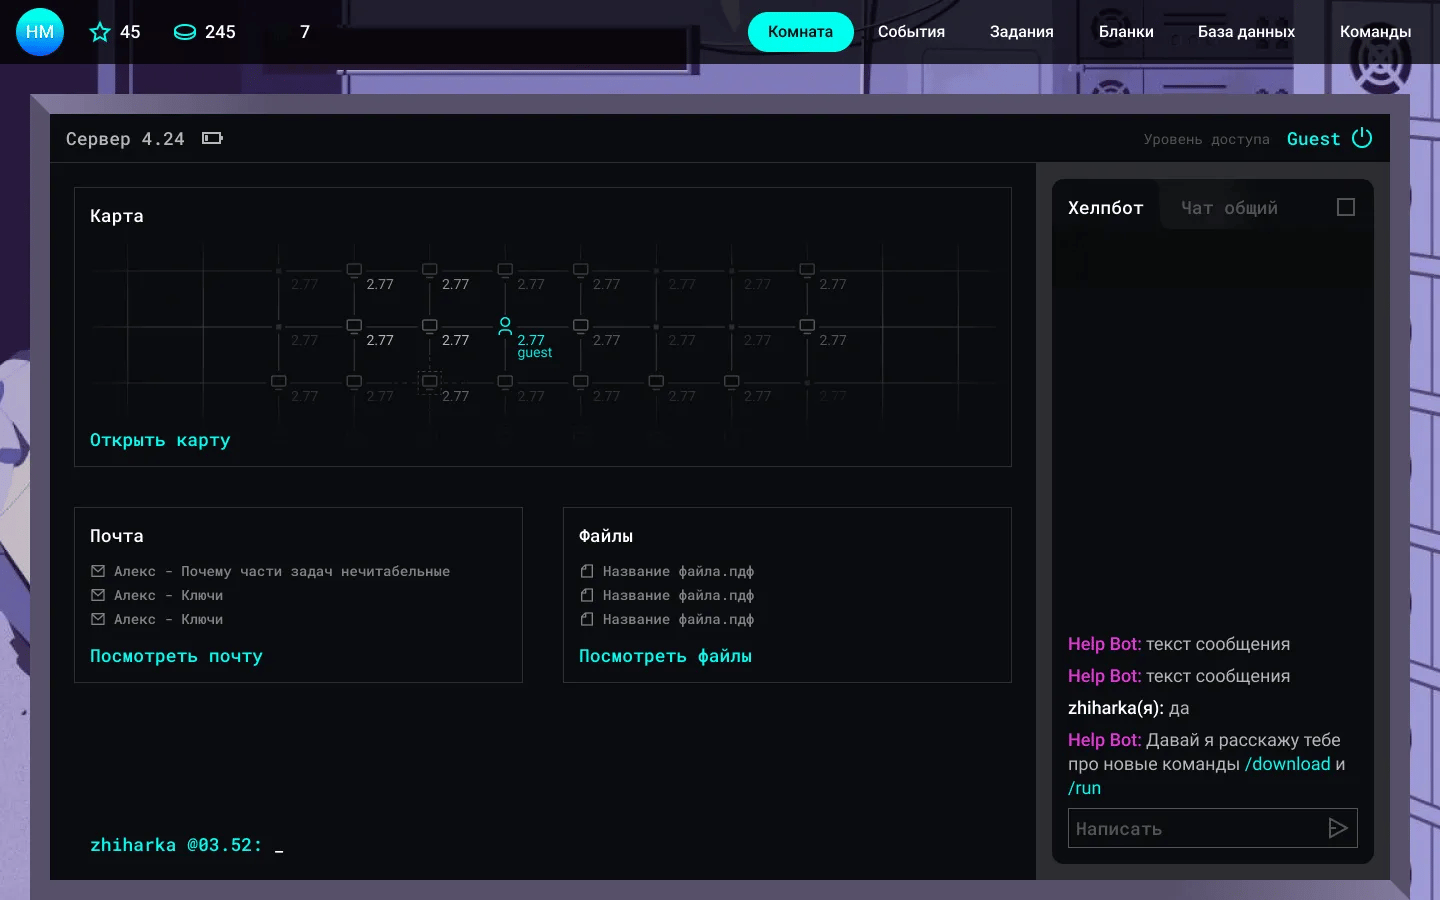Open email about нечитабельные задачи
The height and width of the screenshot is (900, 1440).
click(280, 571)
